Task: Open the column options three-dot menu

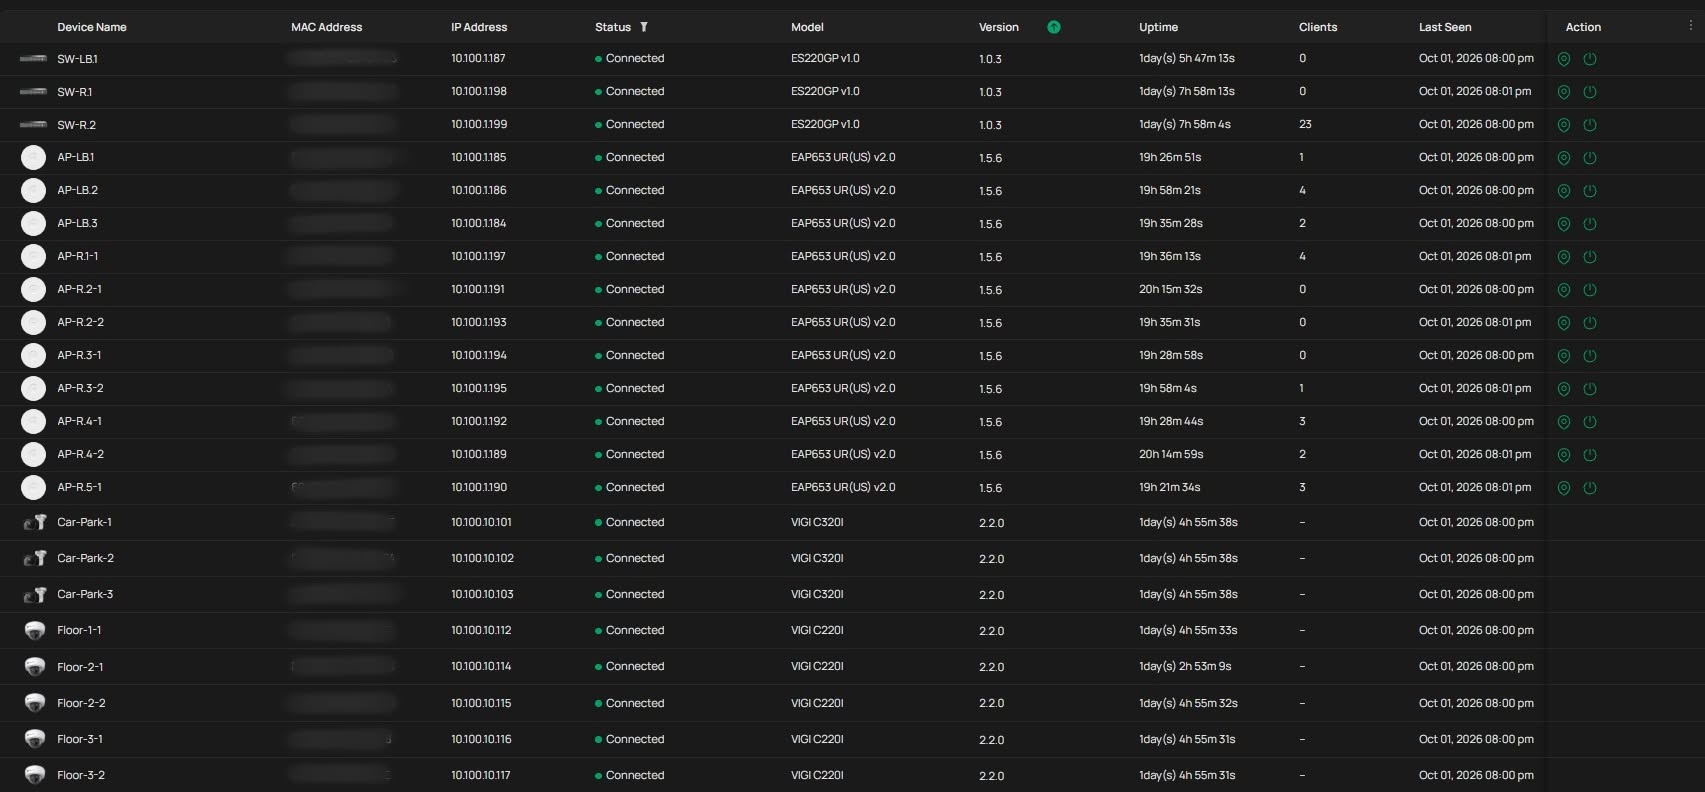Action: click(1690, 26)
